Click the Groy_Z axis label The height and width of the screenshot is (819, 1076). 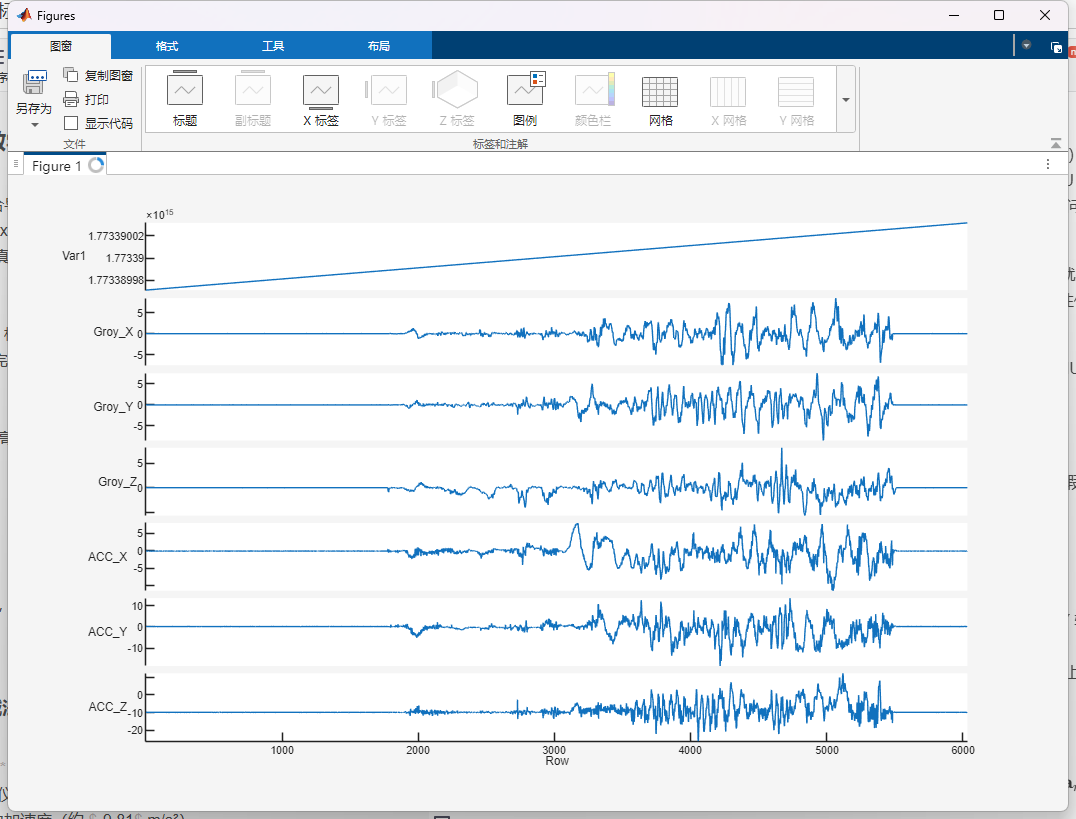(x=117, y=481)
